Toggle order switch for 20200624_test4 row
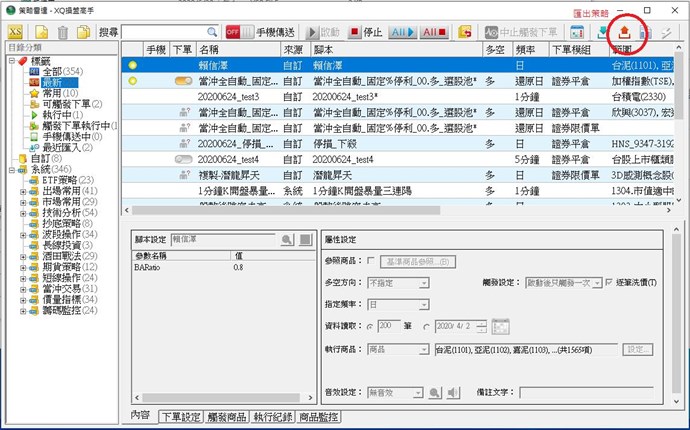The height and width of the screenshot is (430, 690). (x=183, y=159)
